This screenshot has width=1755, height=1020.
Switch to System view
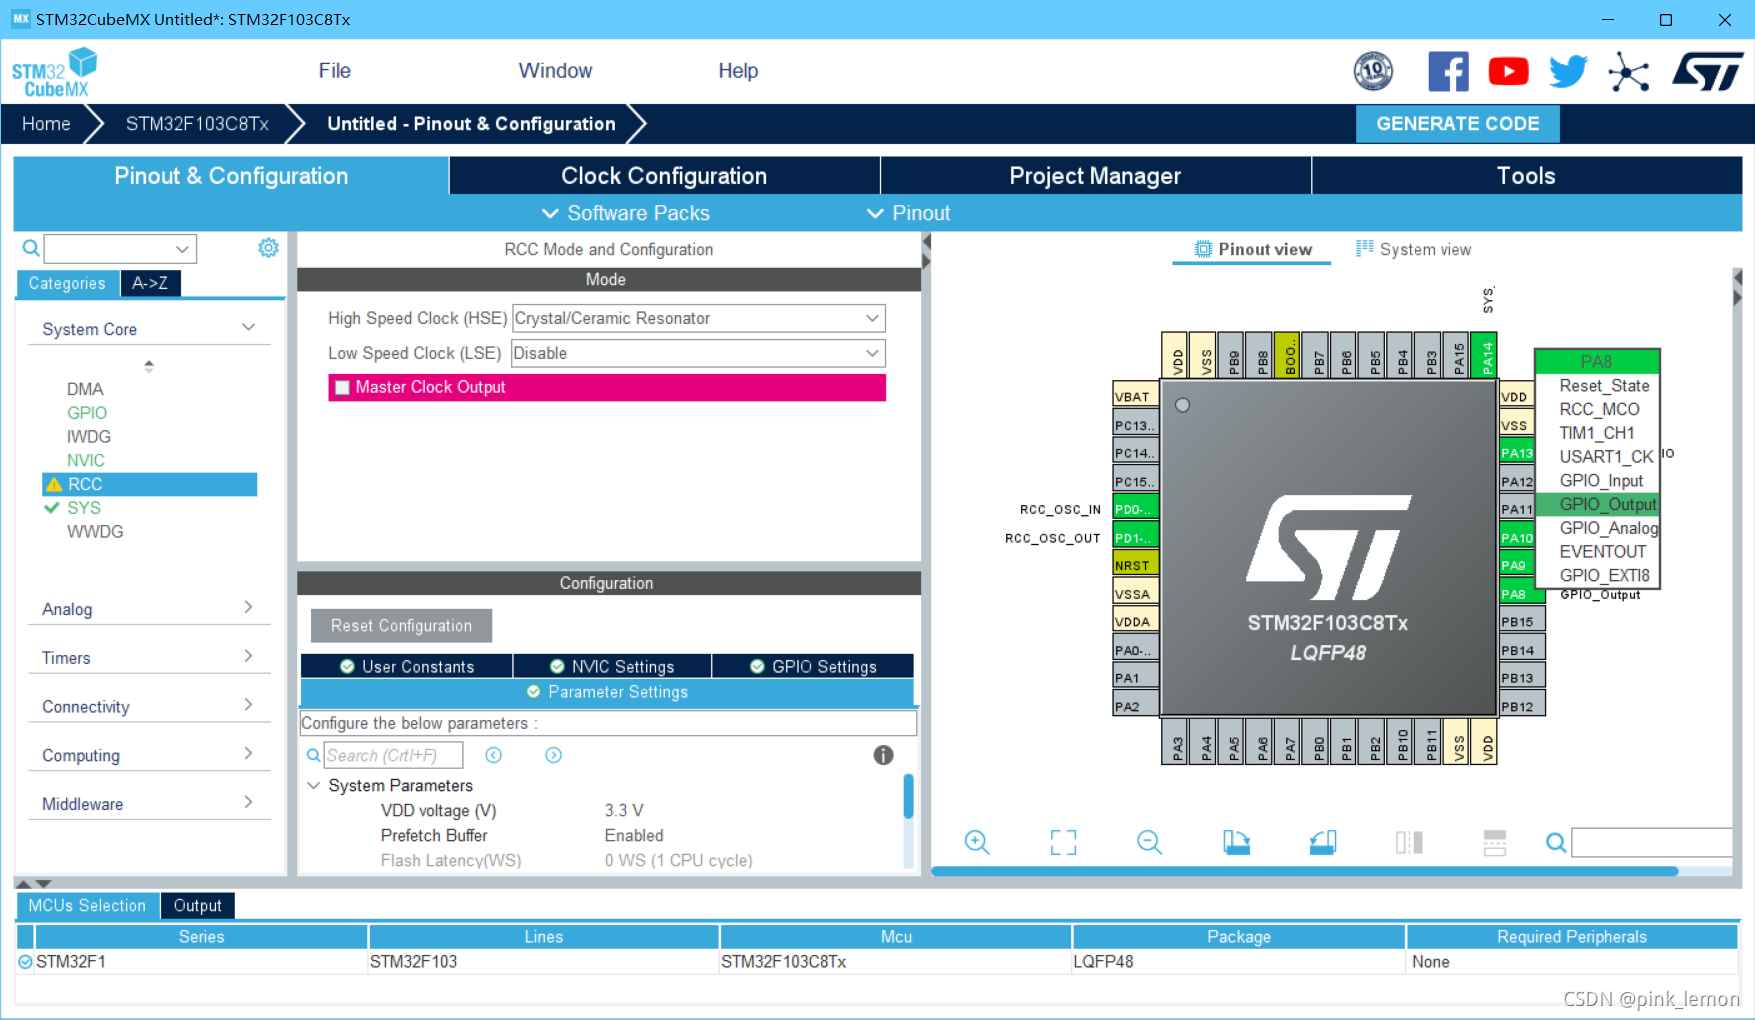click(1413, 249)
